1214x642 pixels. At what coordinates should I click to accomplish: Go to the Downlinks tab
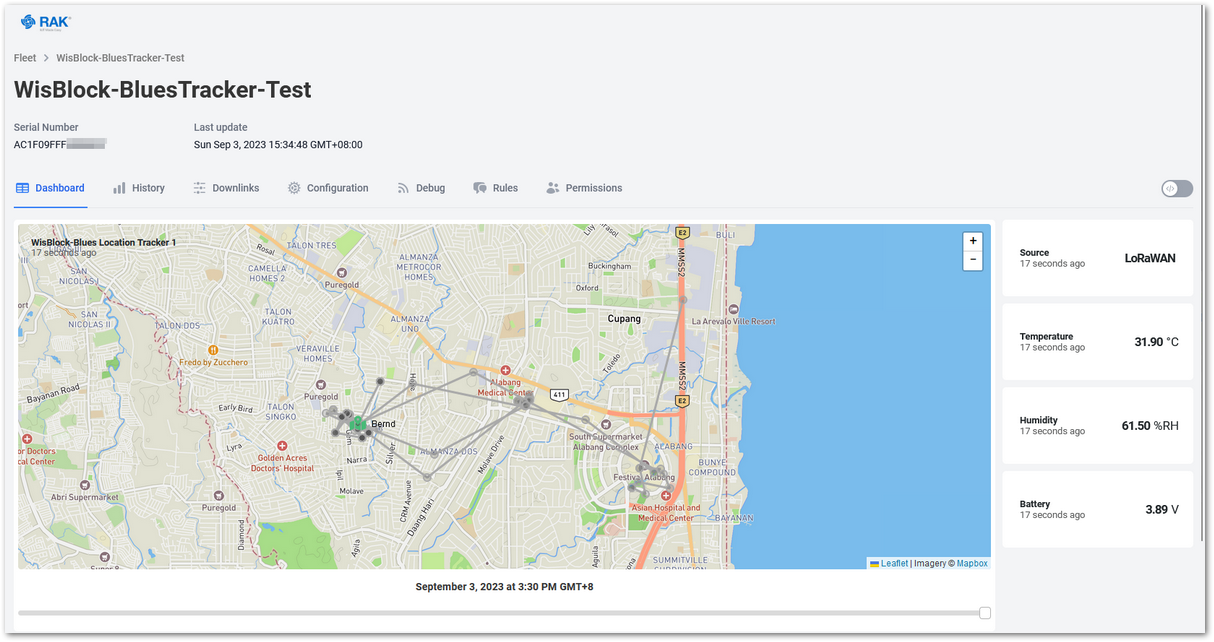point(226,188)
